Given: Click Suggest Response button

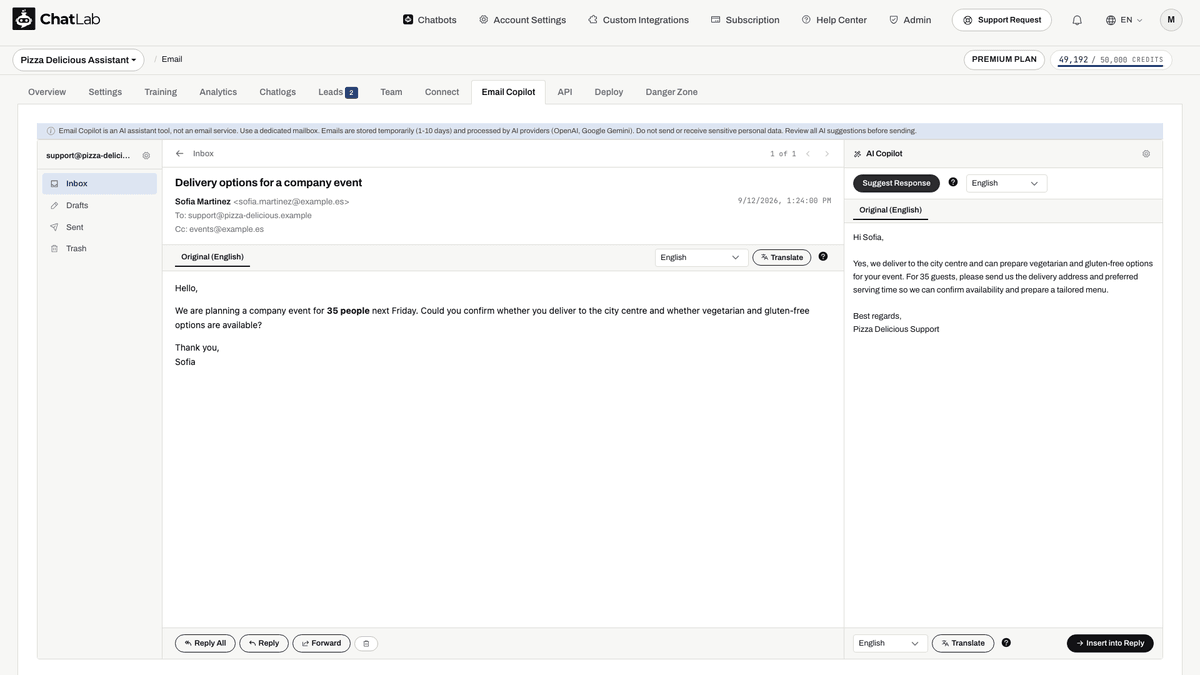Looking at the screenshot, I should point(896,183).
